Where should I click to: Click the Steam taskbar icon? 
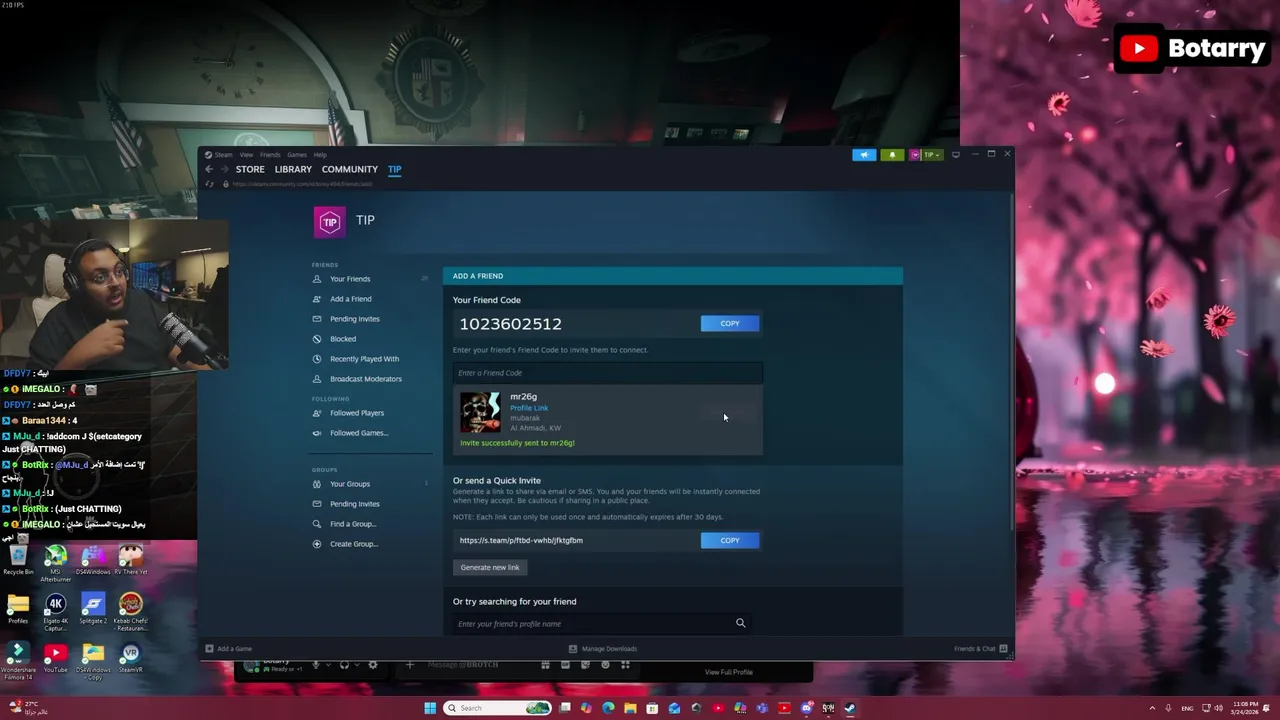[850, 708]
